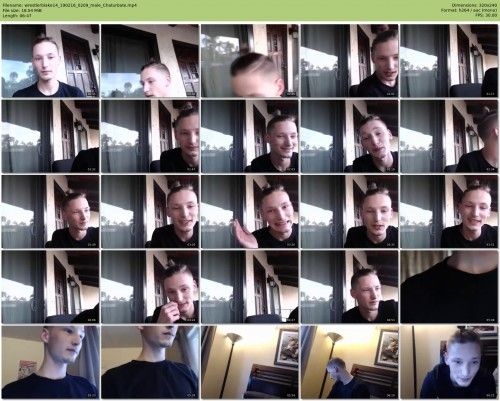Click the Filename text in the header
This screenshot has height=401, width=500.
point(69,5)
